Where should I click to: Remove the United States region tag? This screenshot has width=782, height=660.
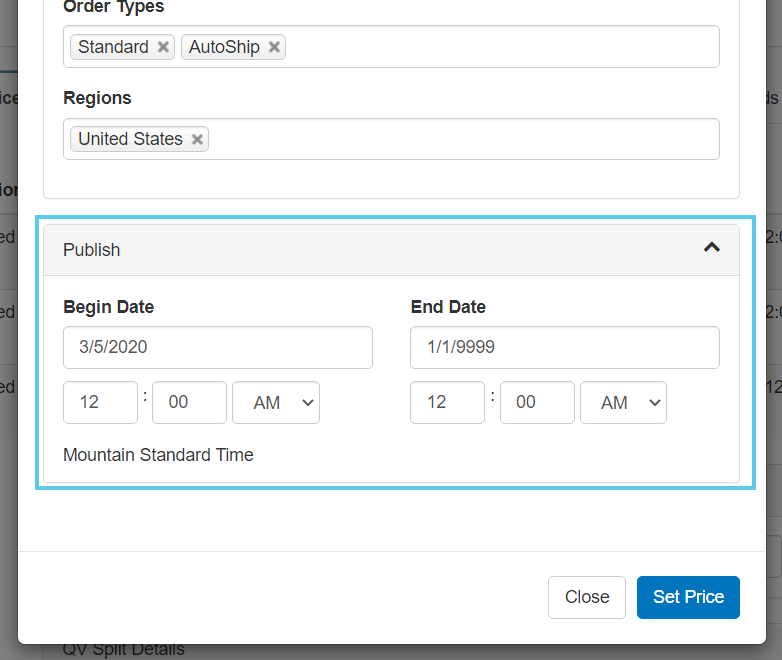coord(197,139)
